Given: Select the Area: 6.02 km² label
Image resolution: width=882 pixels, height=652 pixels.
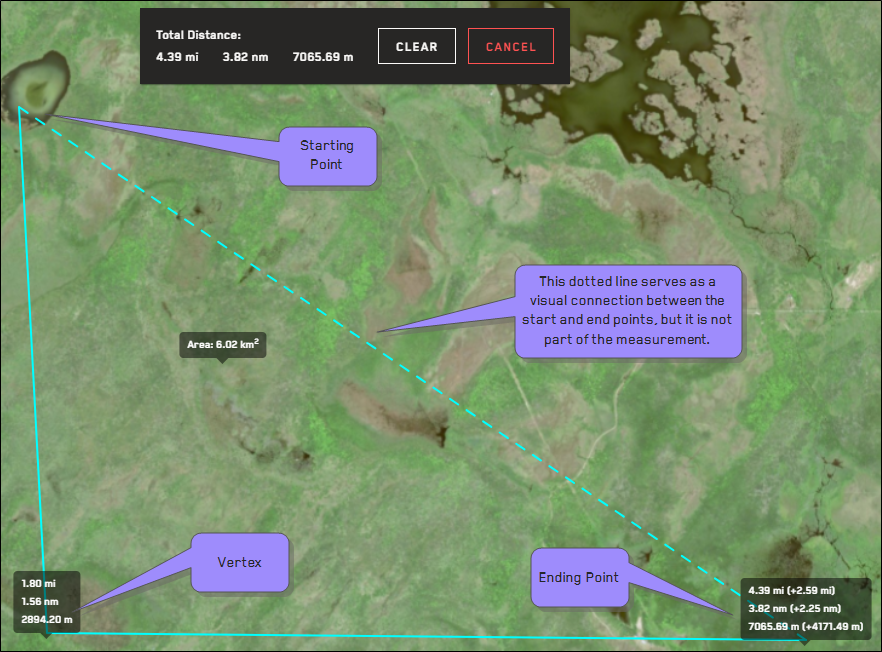Looking at the screenshot, I should (x=223, y=344).
